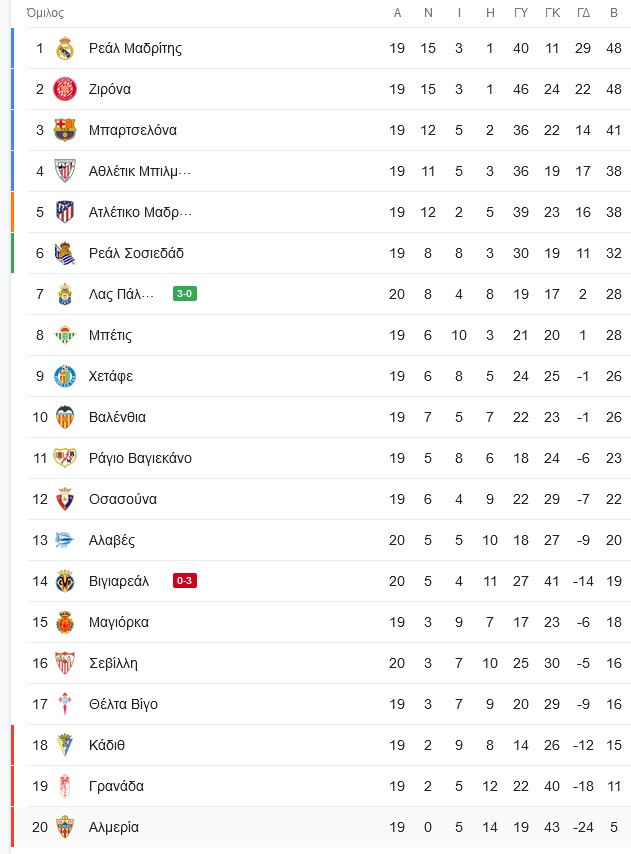Select the Ράγιο Βαγιεκάνο team name
The image size is (631, 854).
click(x=140, y=458)
